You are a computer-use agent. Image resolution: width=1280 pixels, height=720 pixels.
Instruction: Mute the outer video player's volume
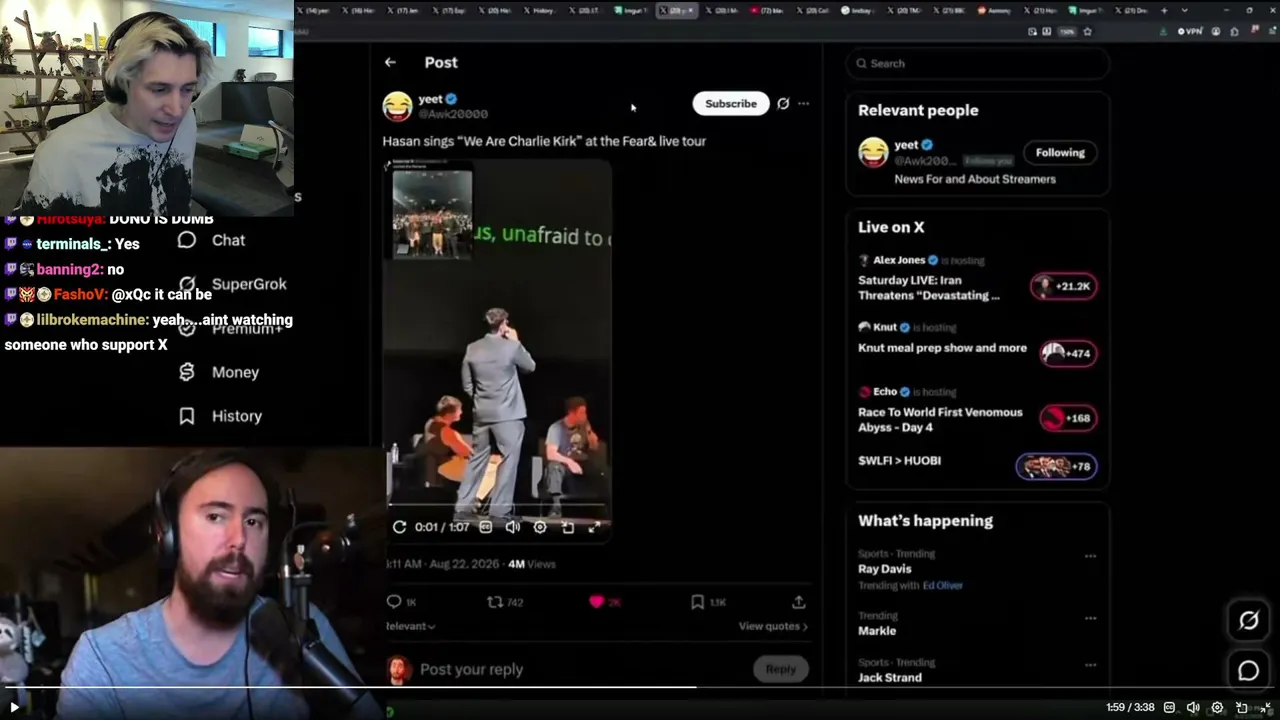[x=1193, y=707]
